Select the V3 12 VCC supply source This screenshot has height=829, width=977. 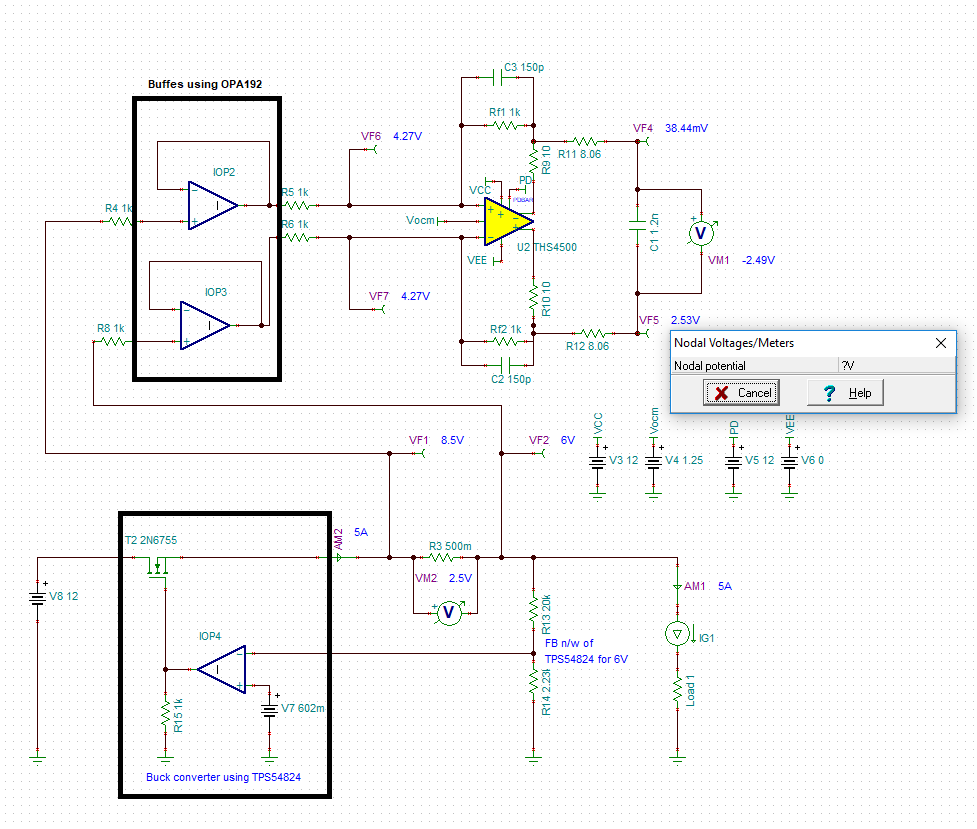598,462
